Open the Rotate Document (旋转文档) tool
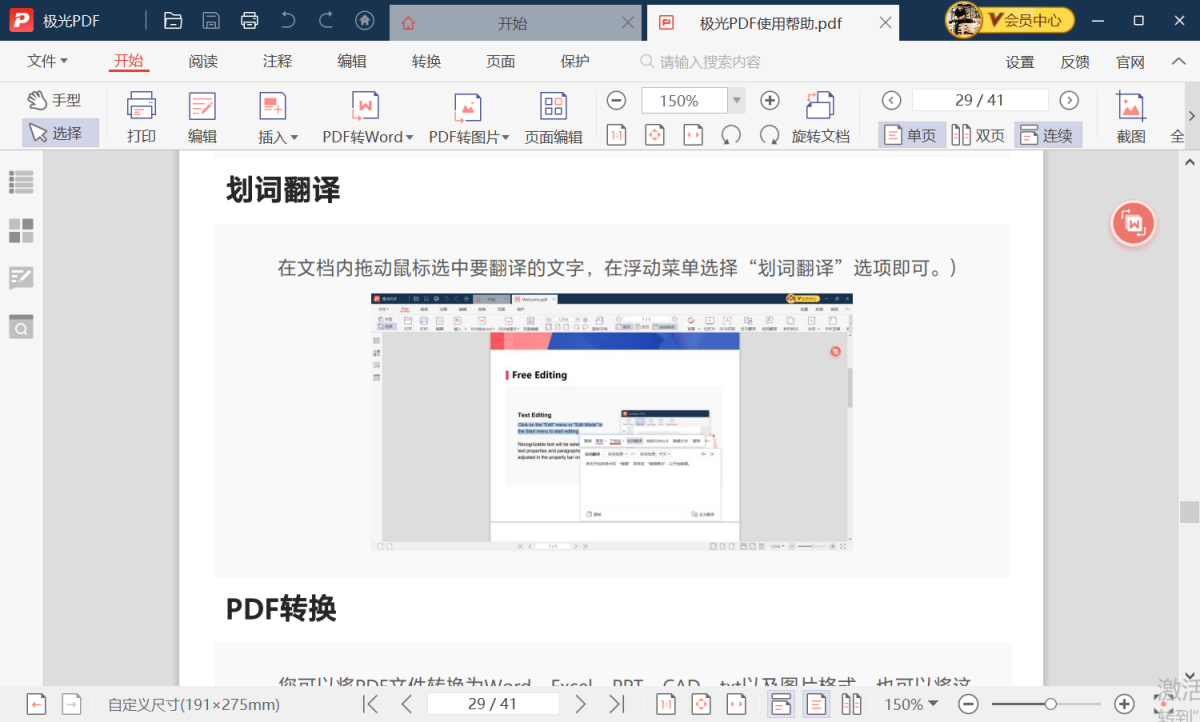The width and height of the screenshot is (1200, 722). click(x=820, y=117)
